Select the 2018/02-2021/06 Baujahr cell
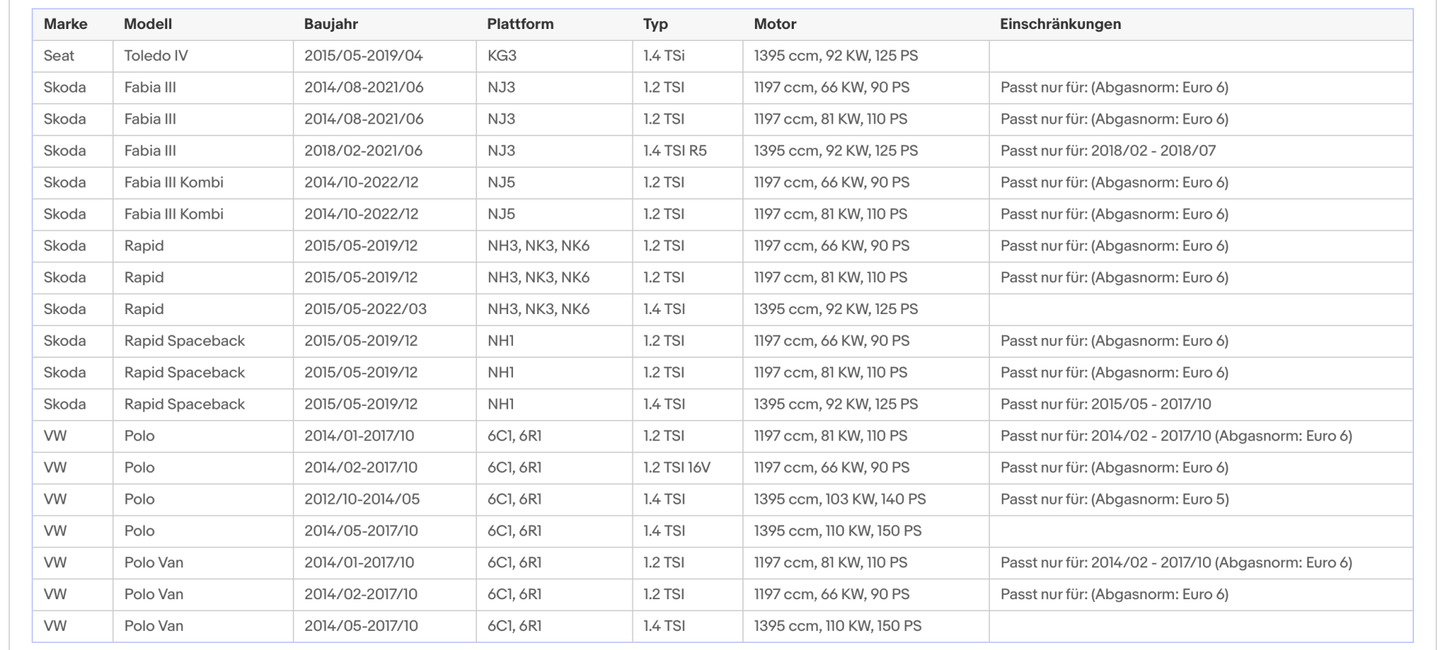 click(x=363, y=151)
